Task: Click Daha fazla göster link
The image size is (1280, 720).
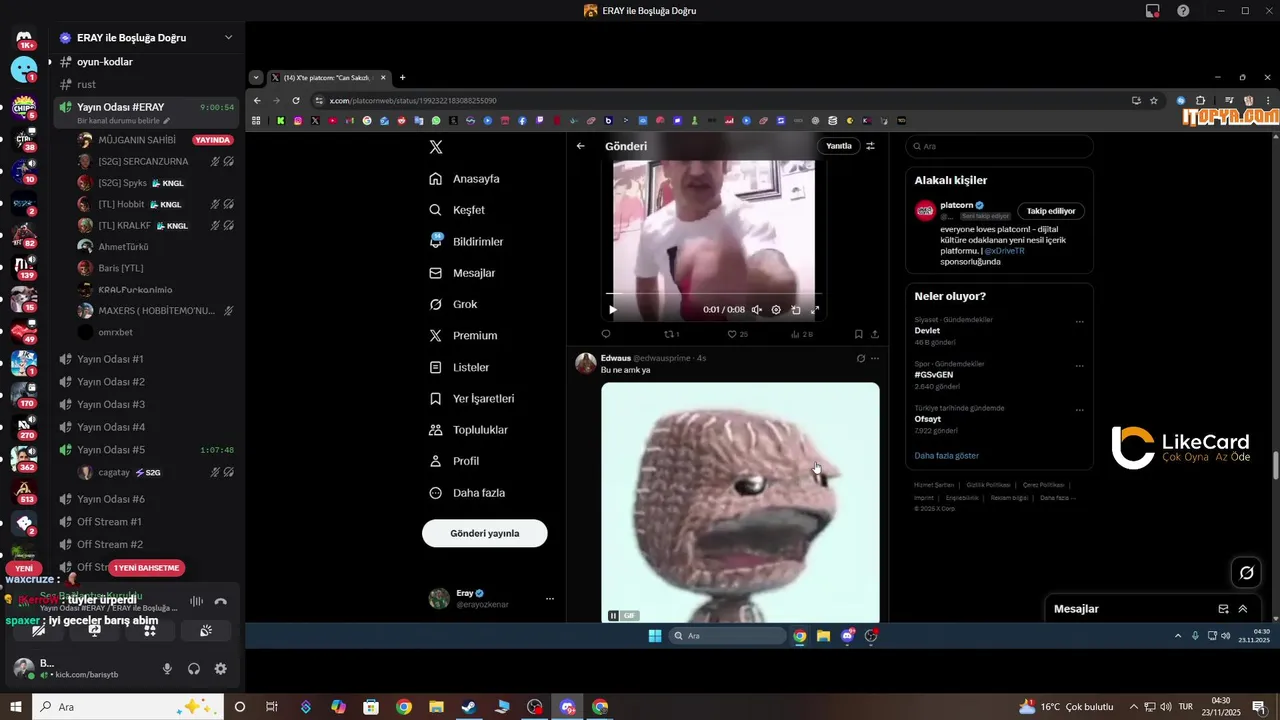Action: (x=946, y=456)
